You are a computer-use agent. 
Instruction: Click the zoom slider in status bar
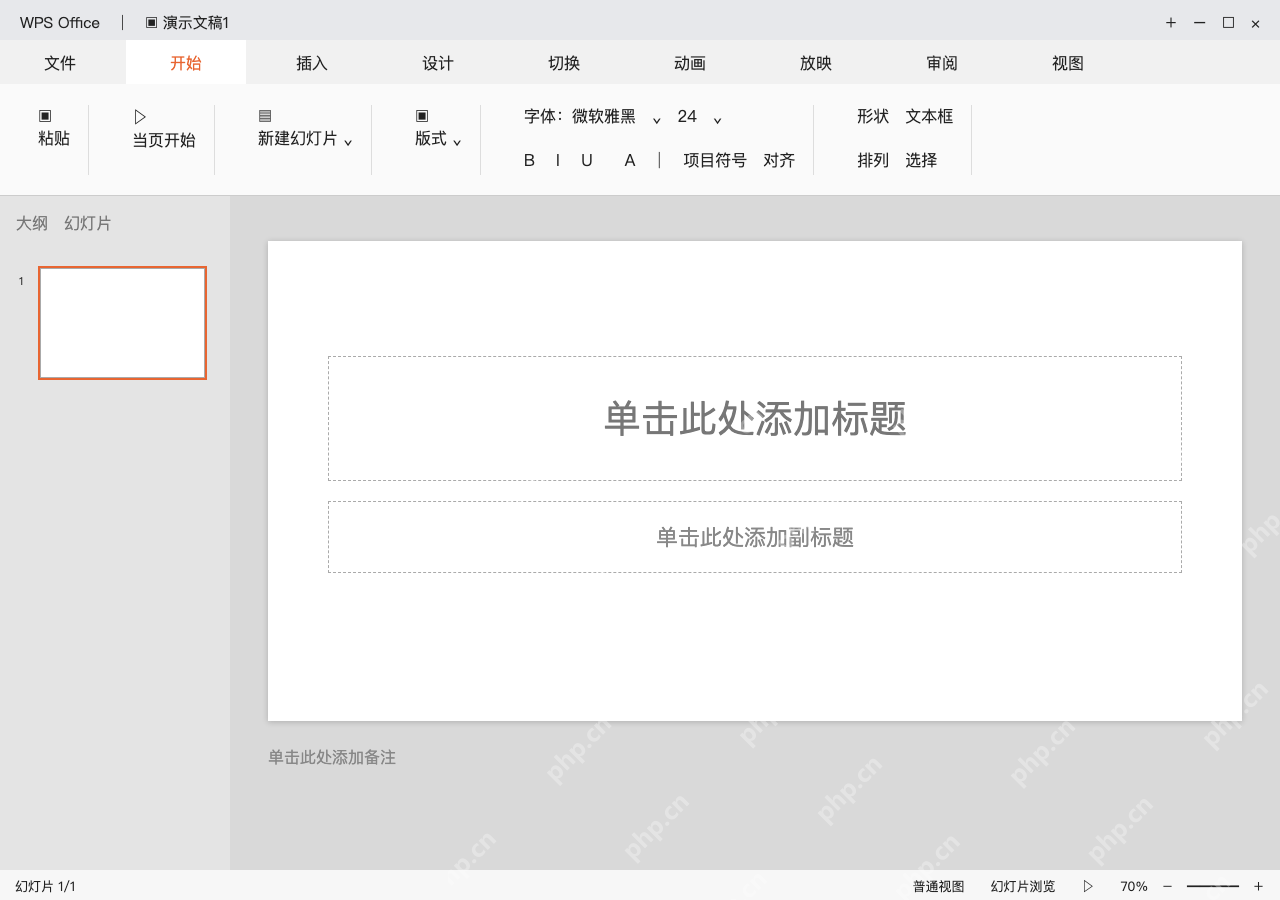pyautogui.click(x=1213, y=886)
